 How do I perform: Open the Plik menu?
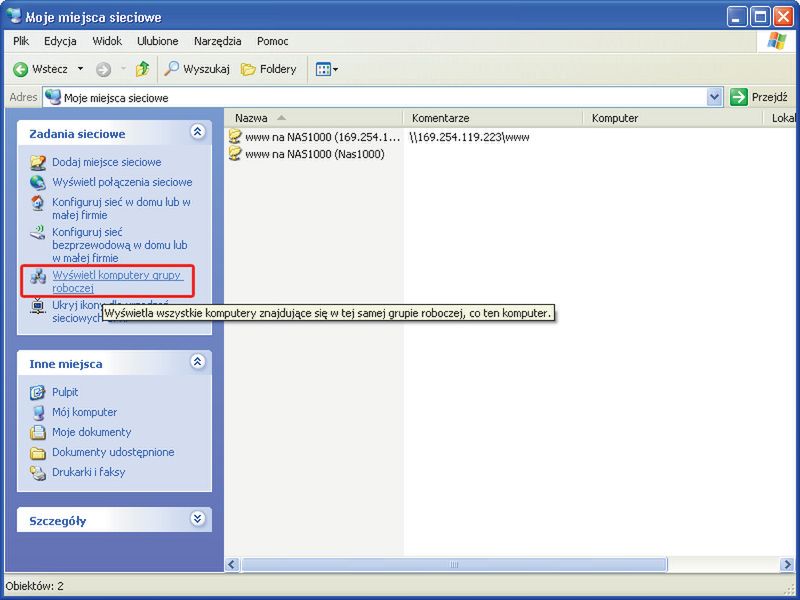pyautogui.click(x=21, y=41)
